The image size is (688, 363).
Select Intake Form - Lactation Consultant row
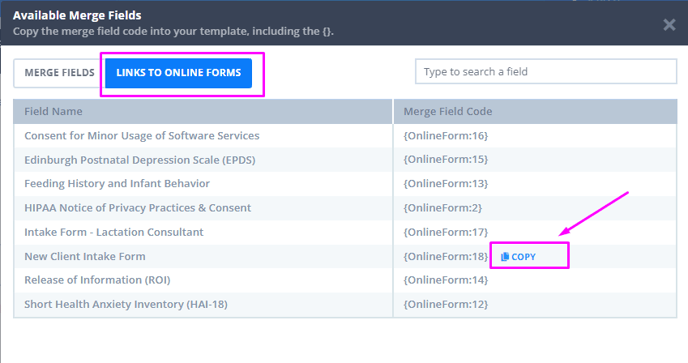coord(345,232)
